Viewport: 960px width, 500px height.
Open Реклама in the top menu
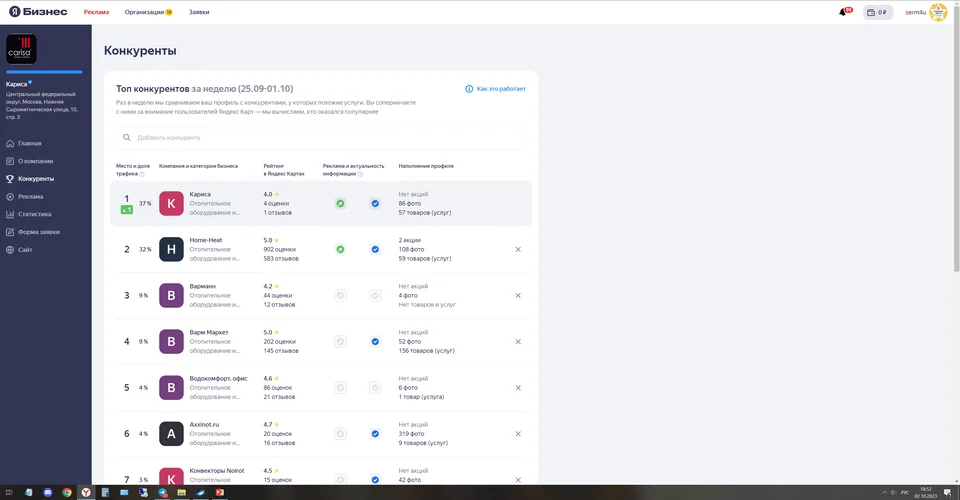[96, 12]
